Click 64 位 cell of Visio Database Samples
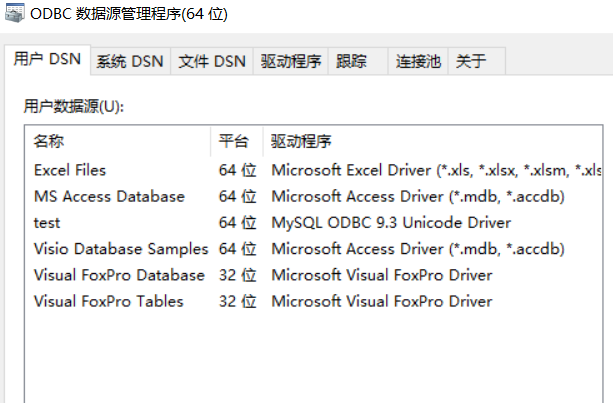Viewport: 613px width, 403px height. [237, 249]
